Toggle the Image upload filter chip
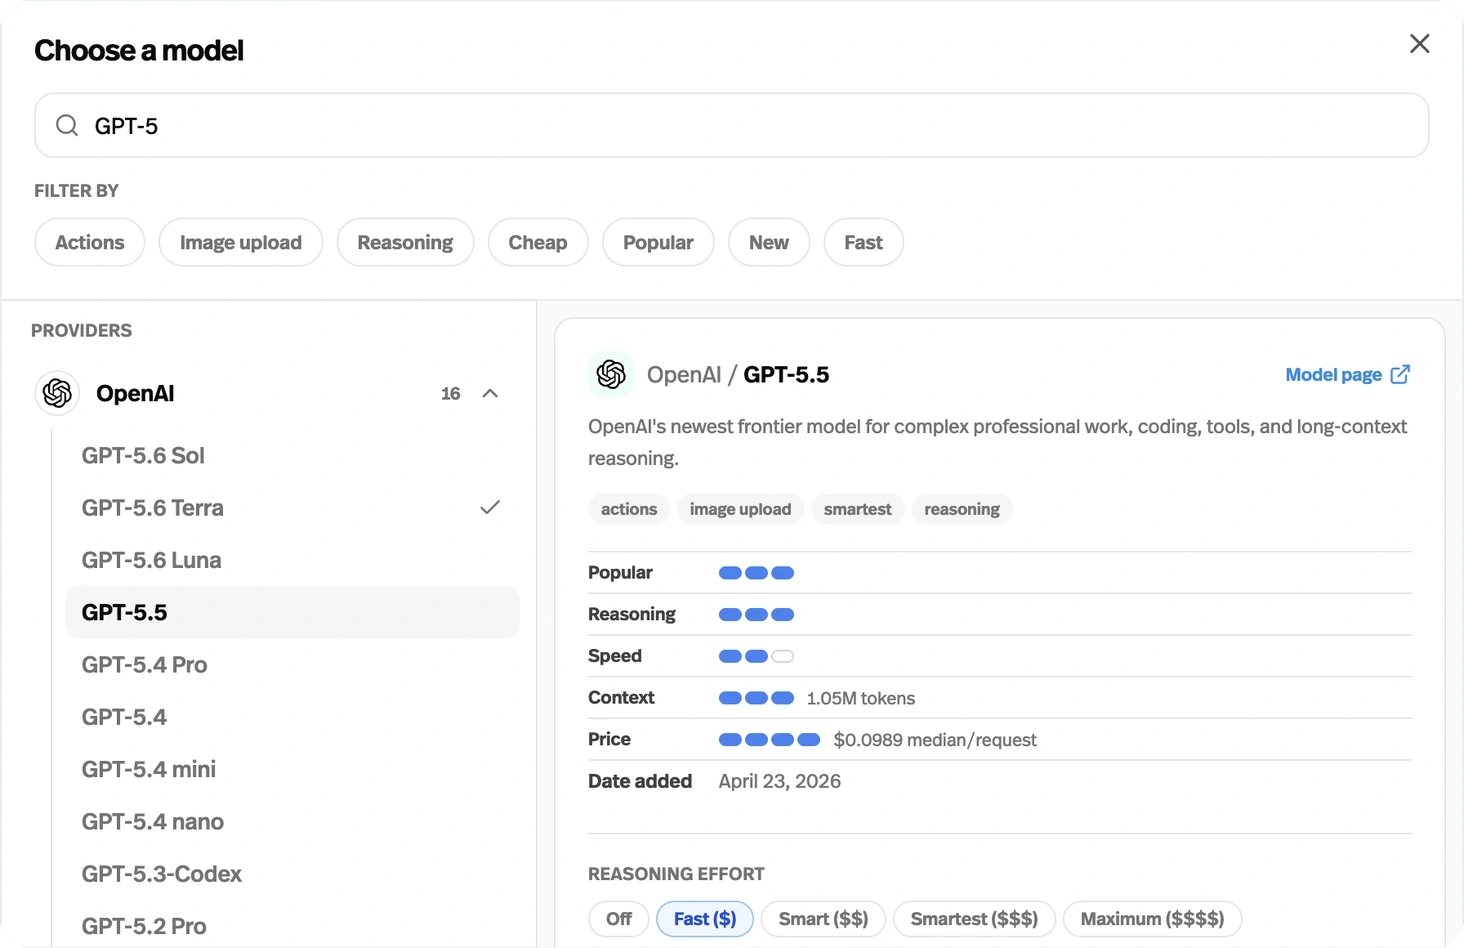Screen dimensions: 1464x948 tap(241, 242)
